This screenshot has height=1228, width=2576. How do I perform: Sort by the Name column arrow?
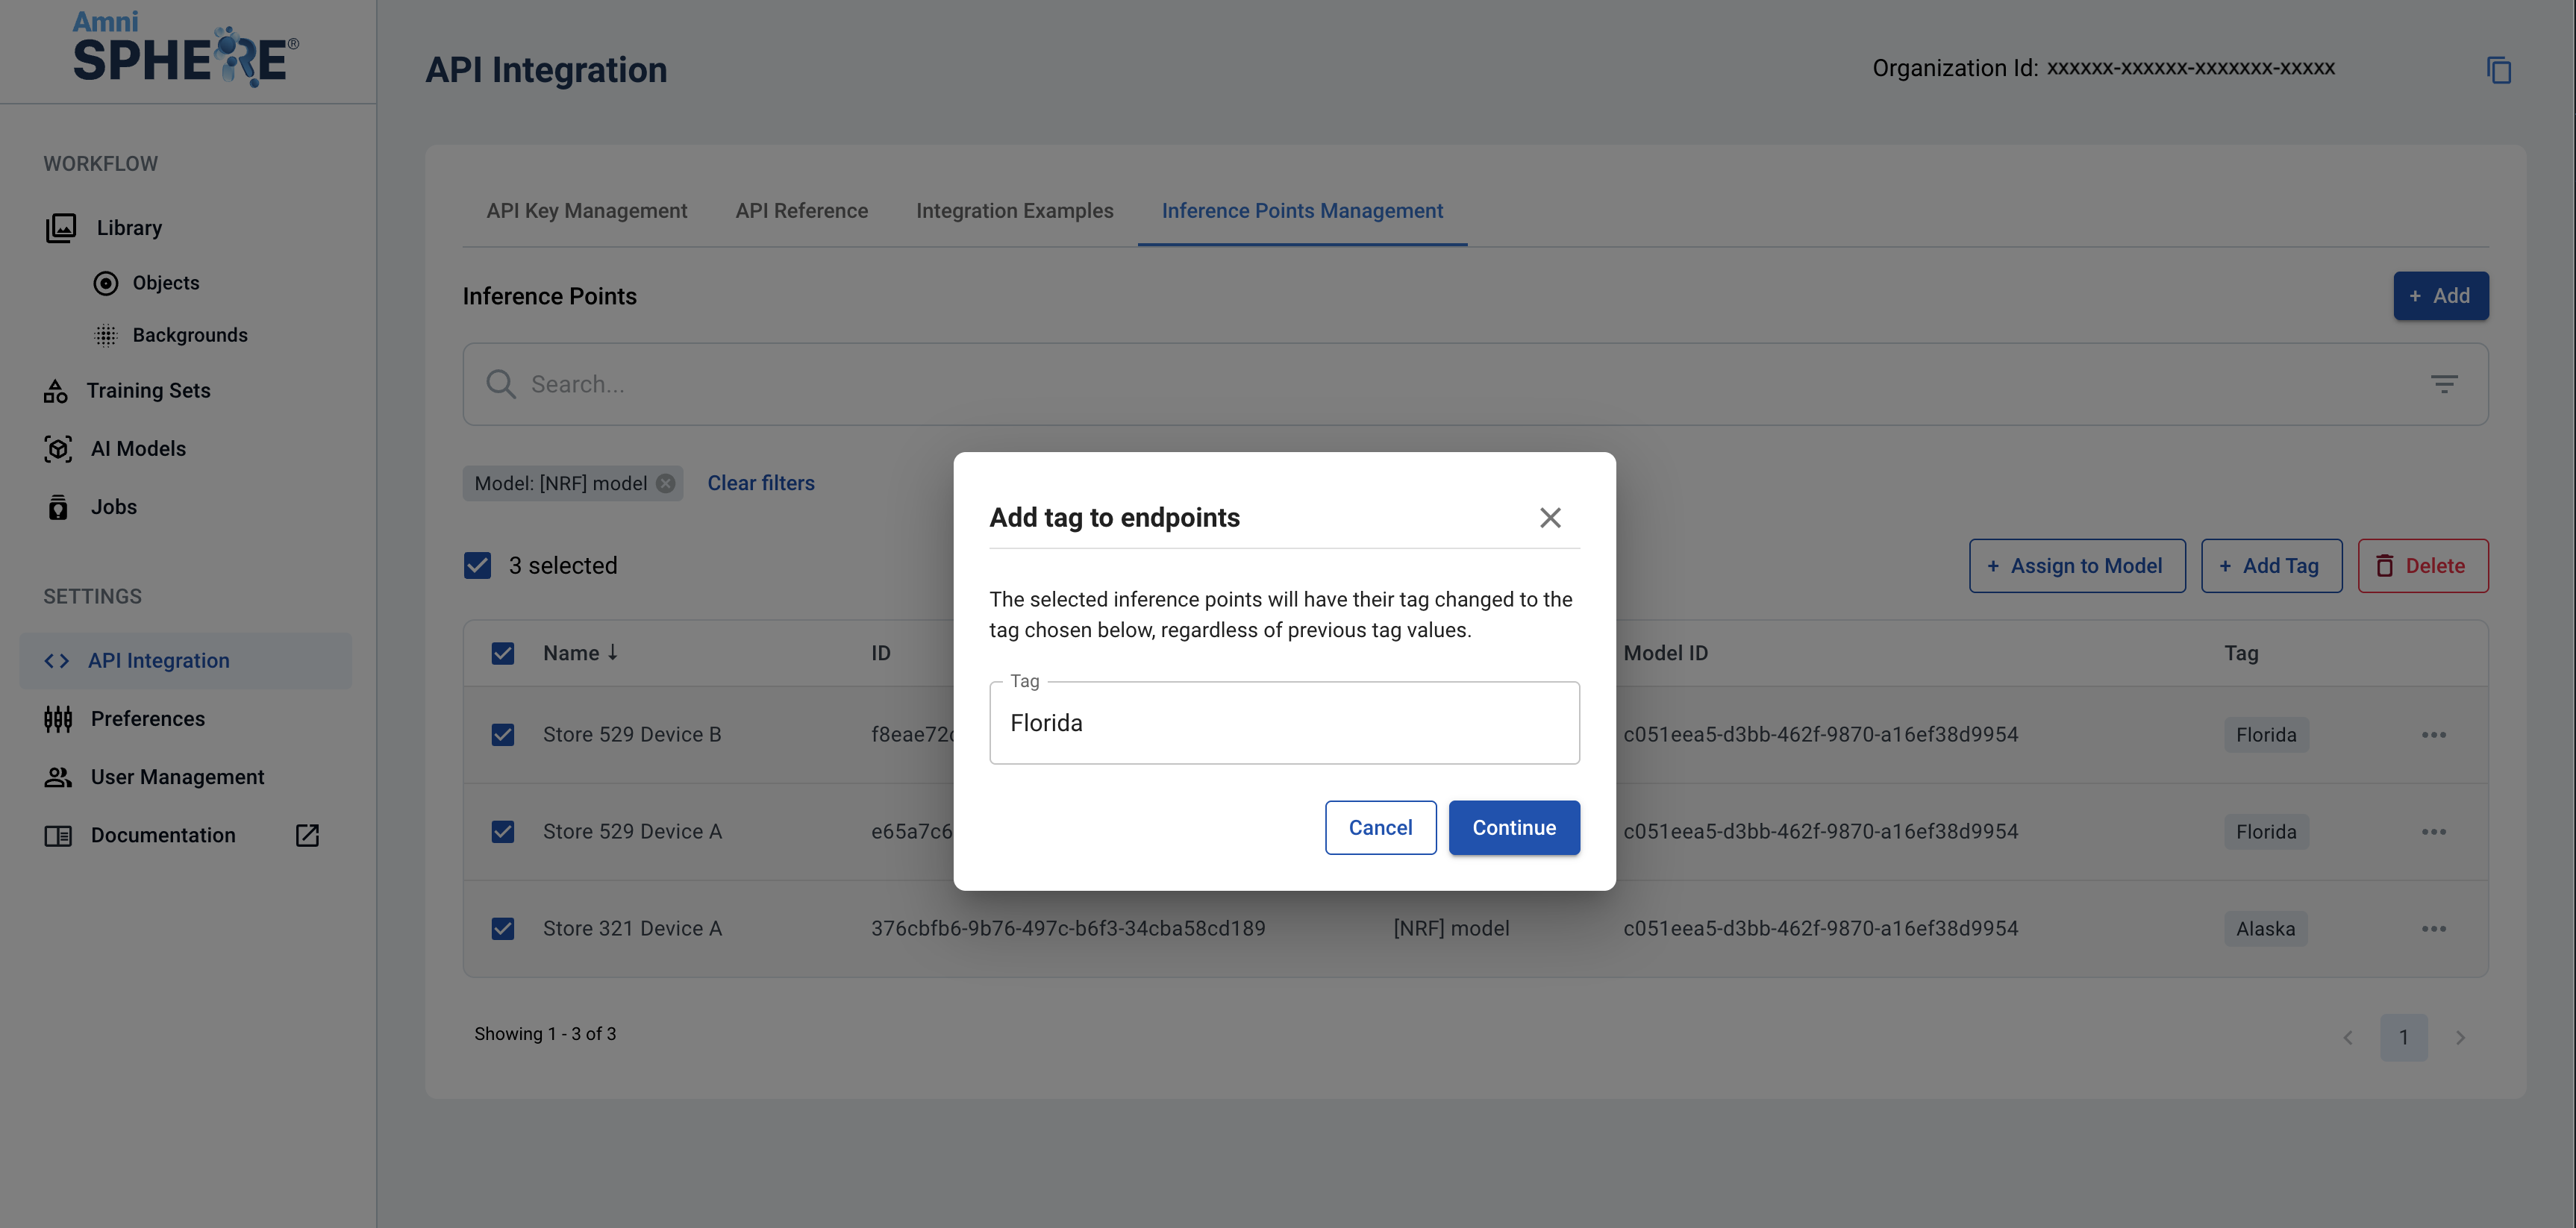pyautogui.click(x=612, y=653)
